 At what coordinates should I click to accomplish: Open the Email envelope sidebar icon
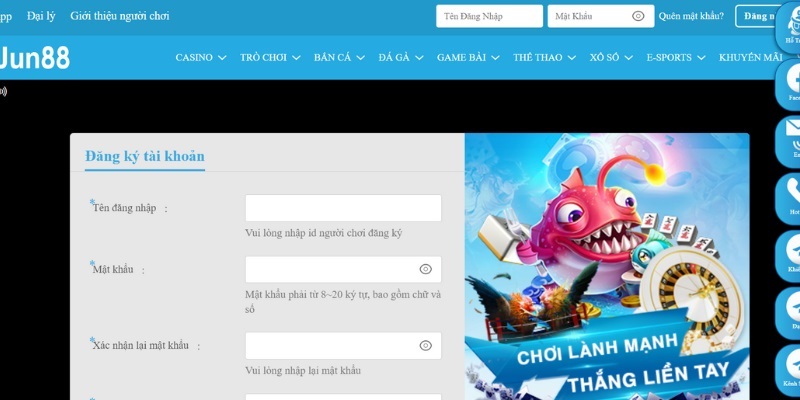[x=790, y=141]
